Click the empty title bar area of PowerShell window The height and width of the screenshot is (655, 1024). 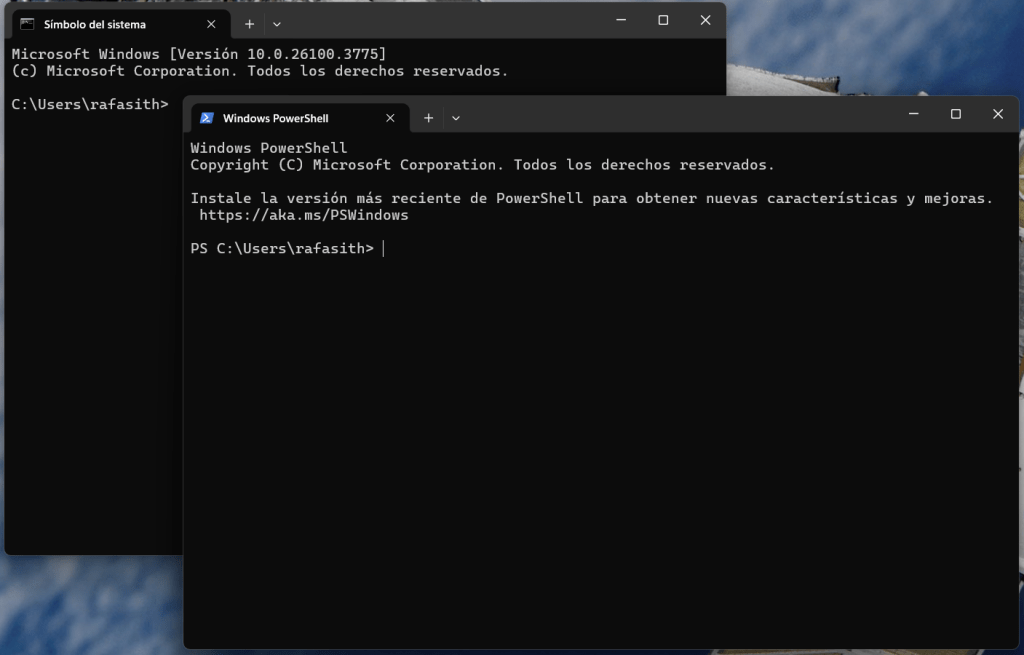[680, 115]
